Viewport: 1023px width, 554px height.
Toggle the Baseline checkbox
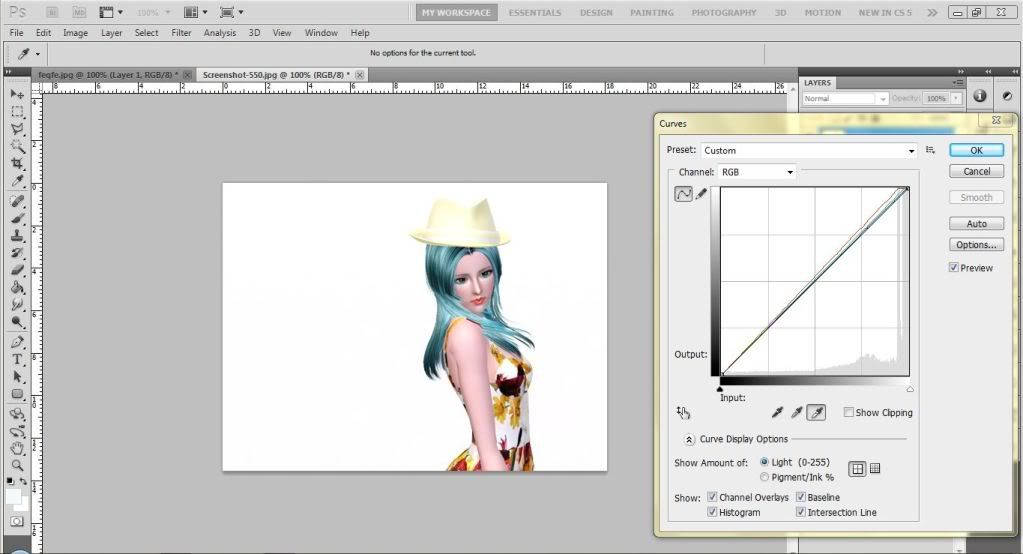click(x=801, y=497)
